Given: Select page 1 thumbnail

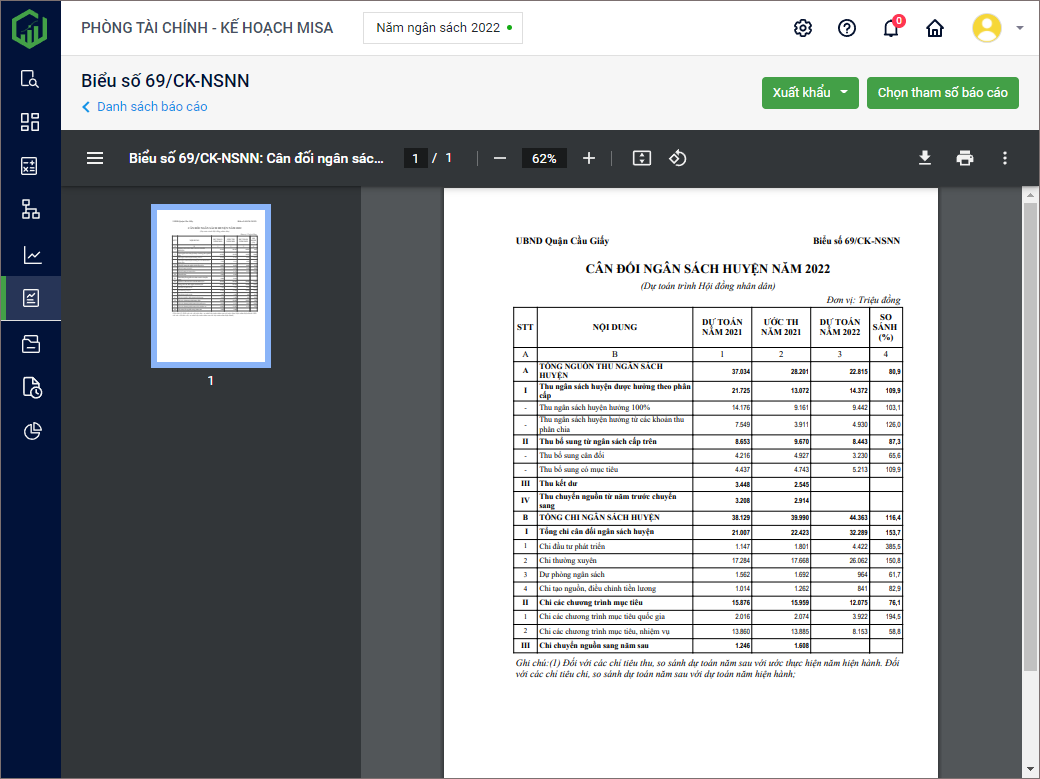Looking at the screenshot, I should tap(210, 285).
